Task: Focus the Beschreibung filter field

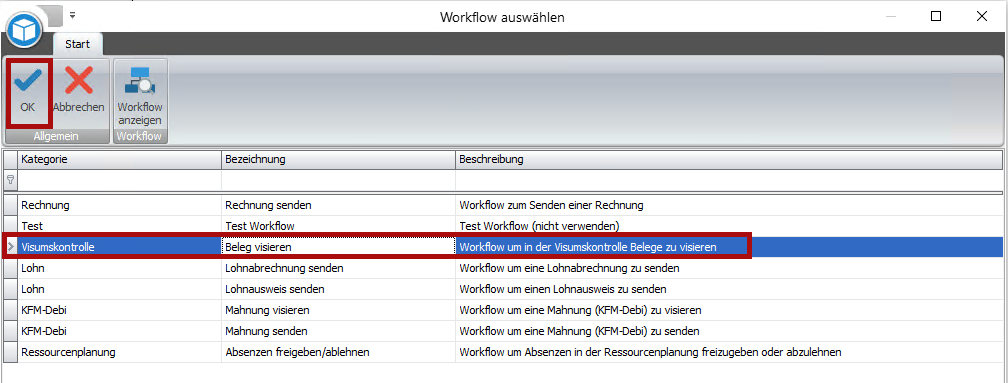Action: pyautogui.click(x=729, y=180)
